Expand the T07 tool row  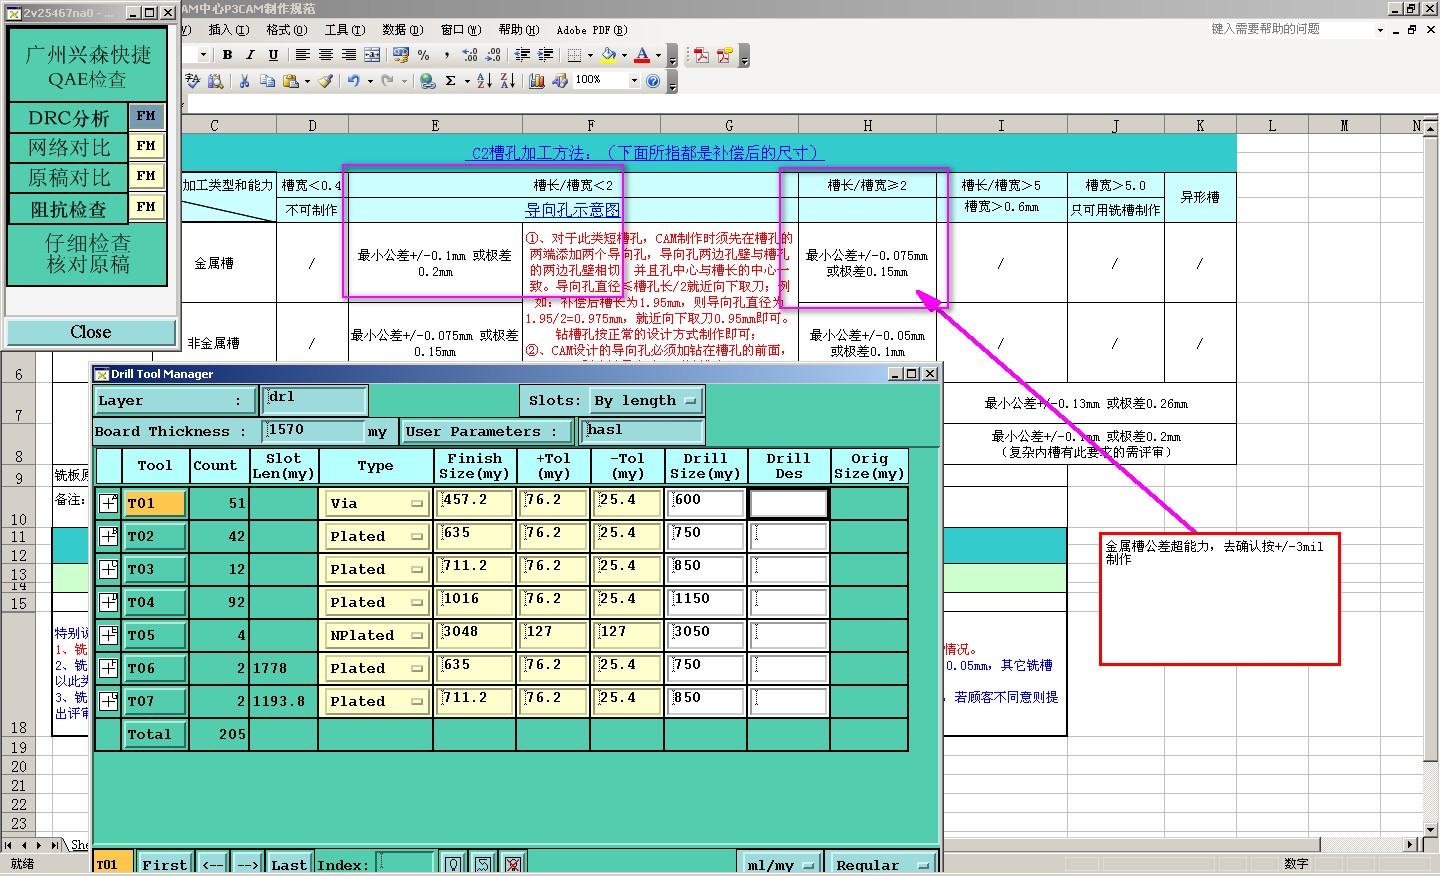pyautogui.click(x=108, y=701)
